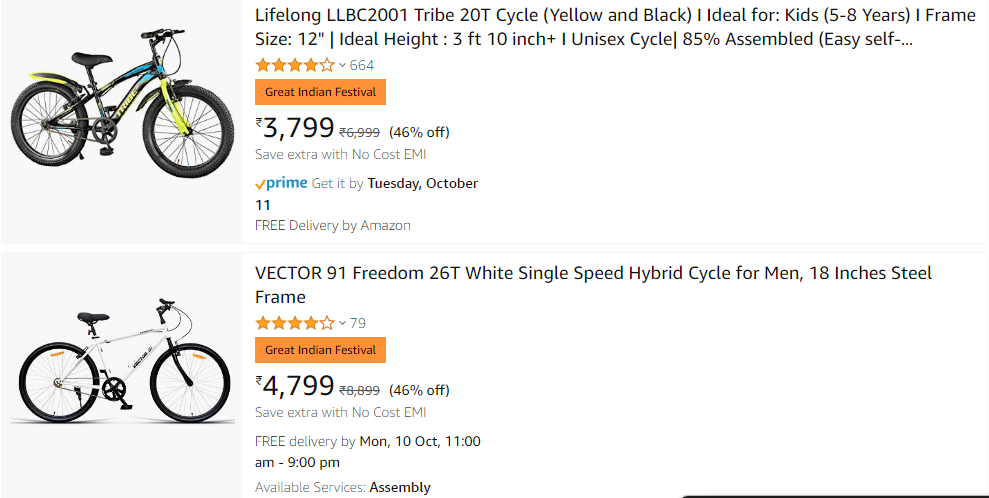This screenshot has height=498, width=989.
Task: Click the struck-through ₹8,899 list price
Action: coord(359,390)
